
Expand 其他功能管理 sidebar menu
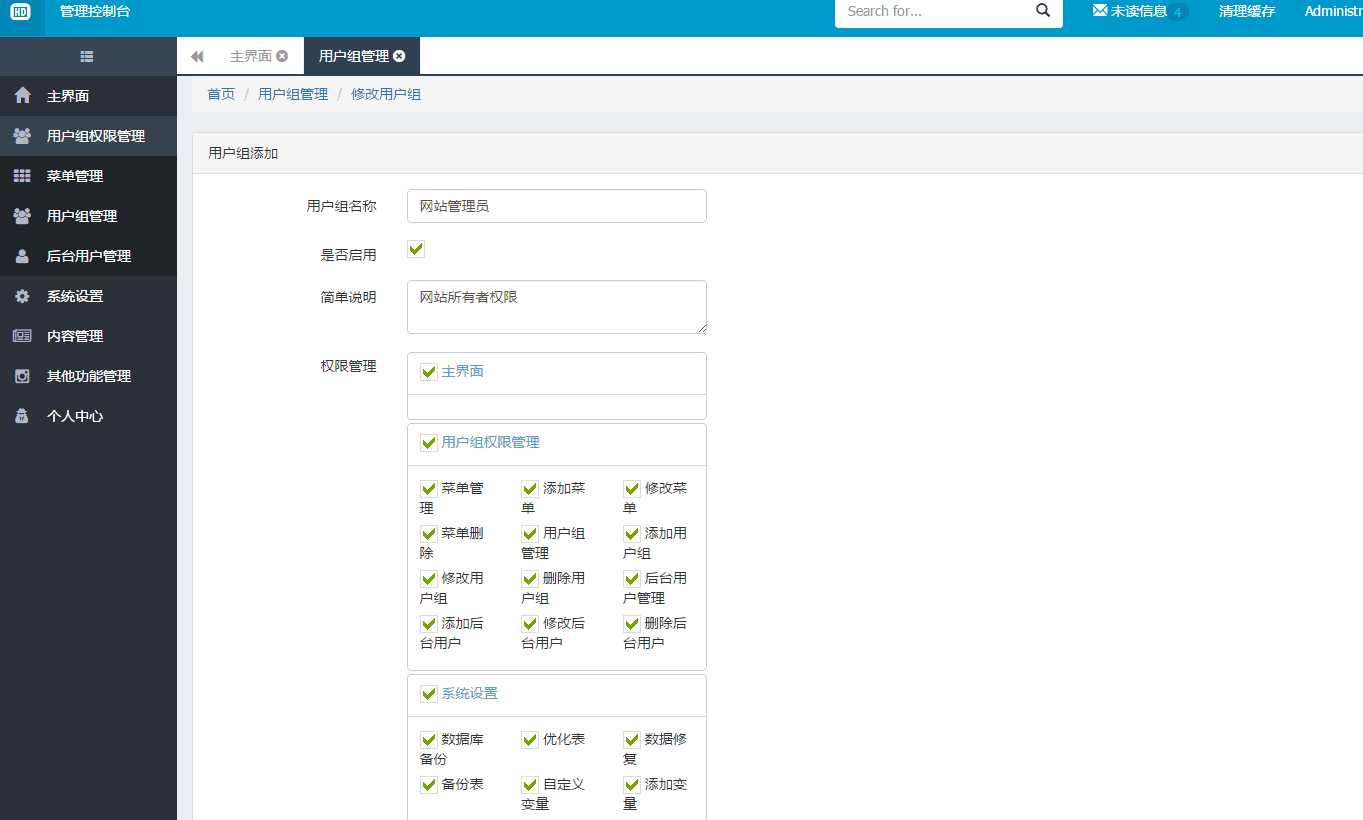click(x=88, y=376)
